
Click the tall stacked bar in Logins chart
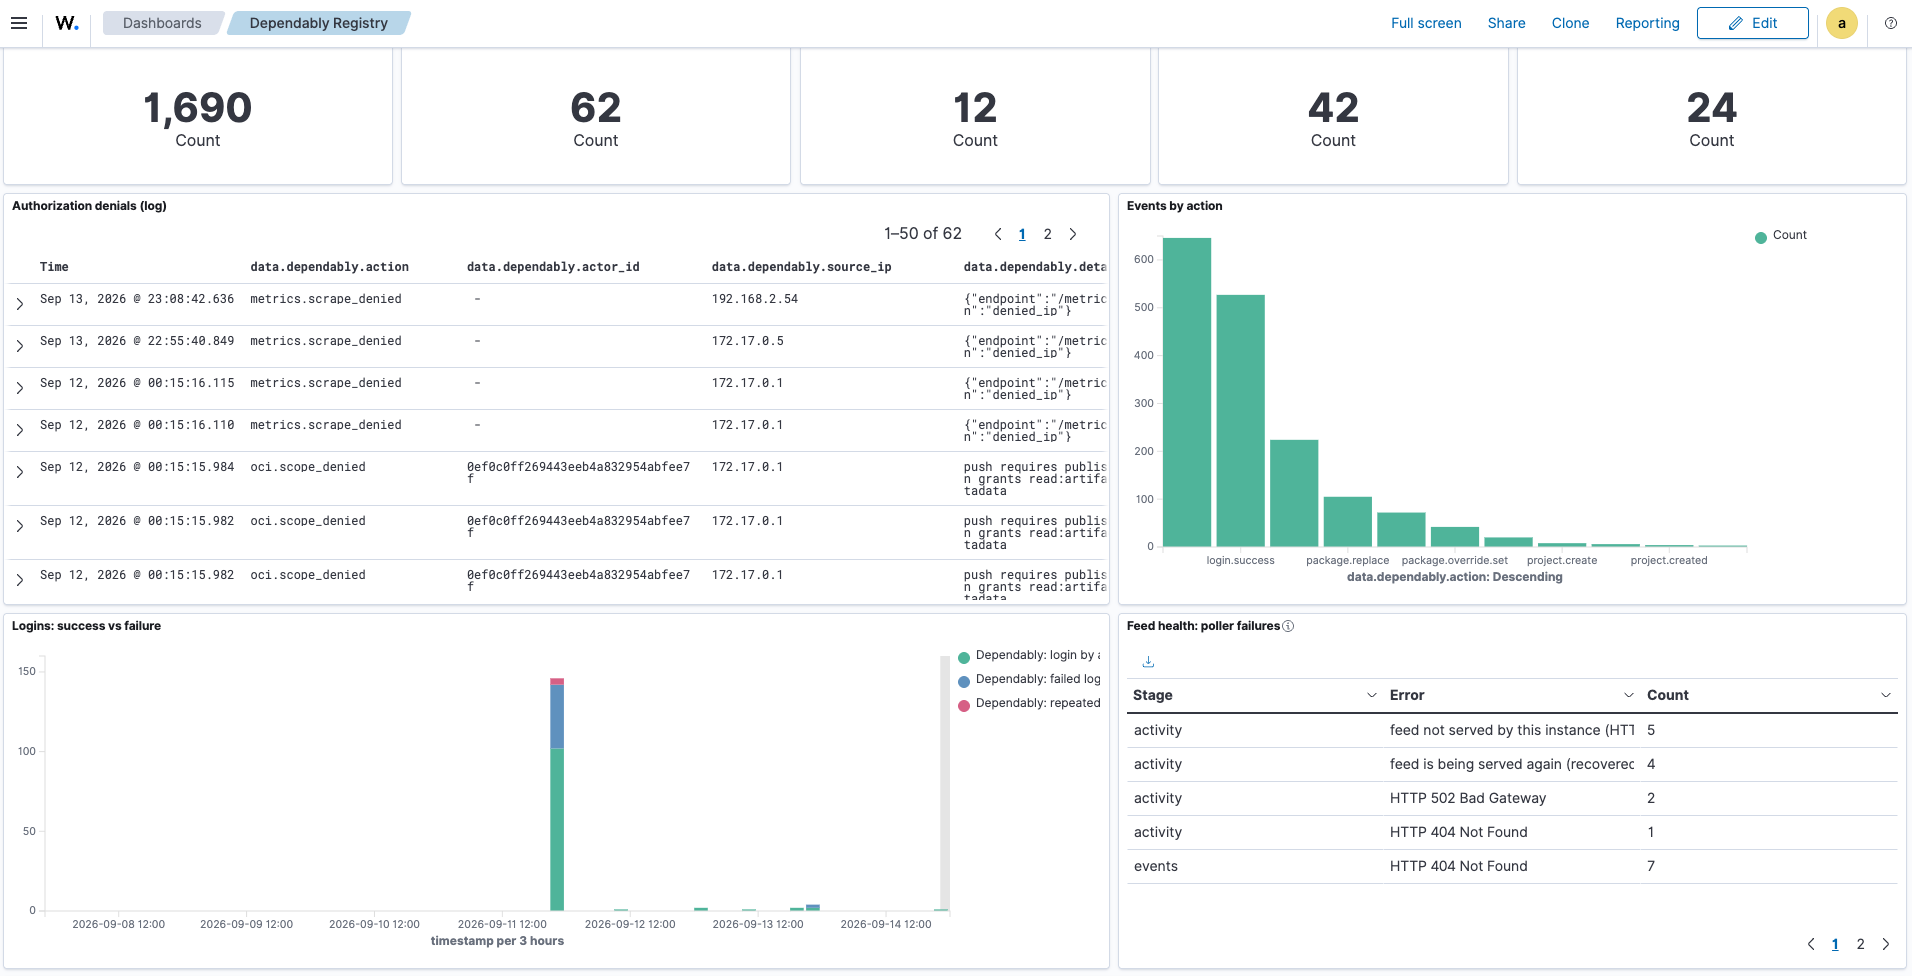pos(557,794)
